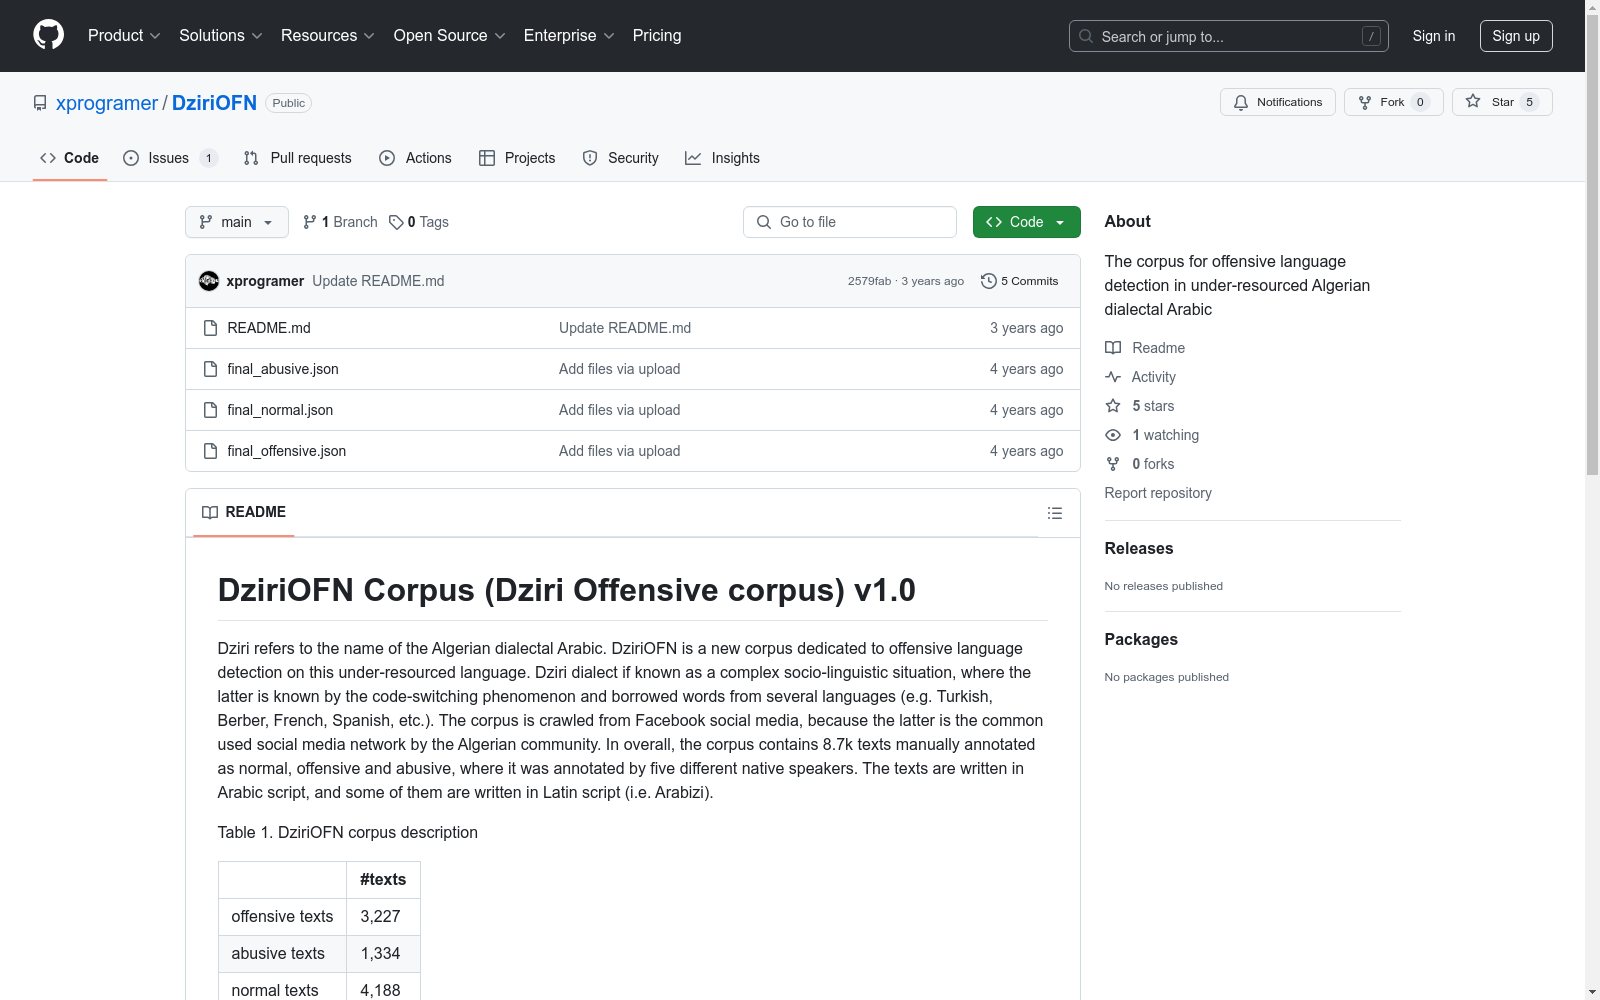Click the star icon in Star button
The width and height of the screenshot is (1600, 1000).
pyautogui.click(x=1473, y=101)
